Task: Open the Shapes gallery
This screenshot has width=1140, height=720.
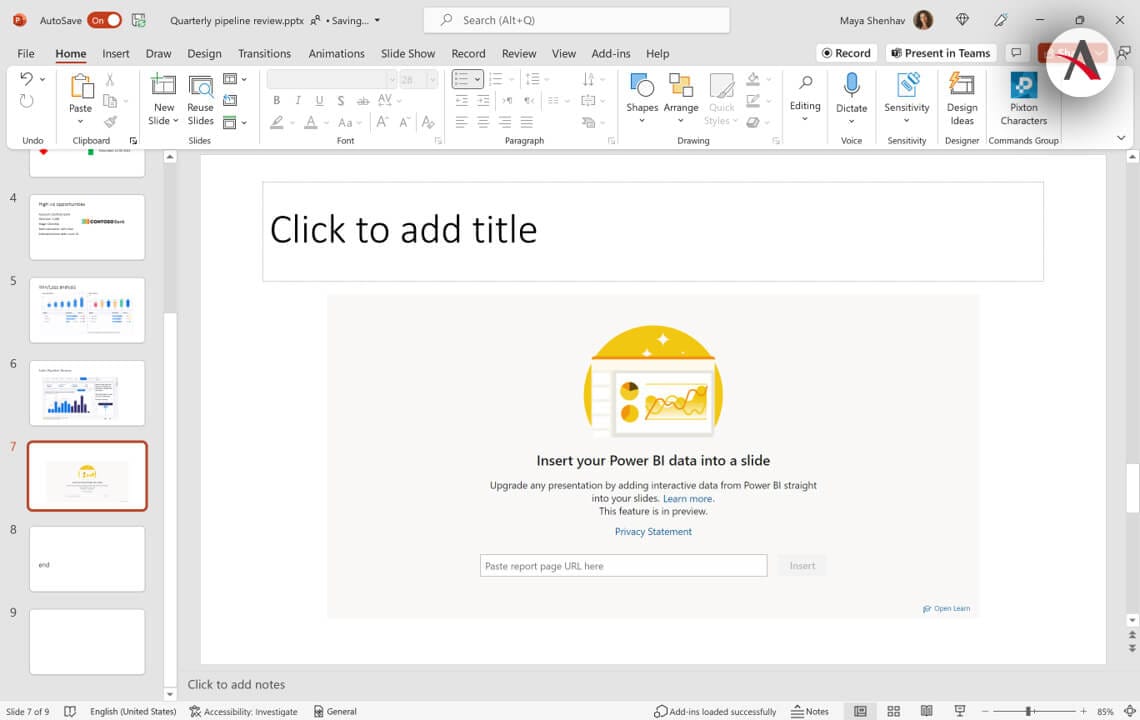Action: (642, 98)
